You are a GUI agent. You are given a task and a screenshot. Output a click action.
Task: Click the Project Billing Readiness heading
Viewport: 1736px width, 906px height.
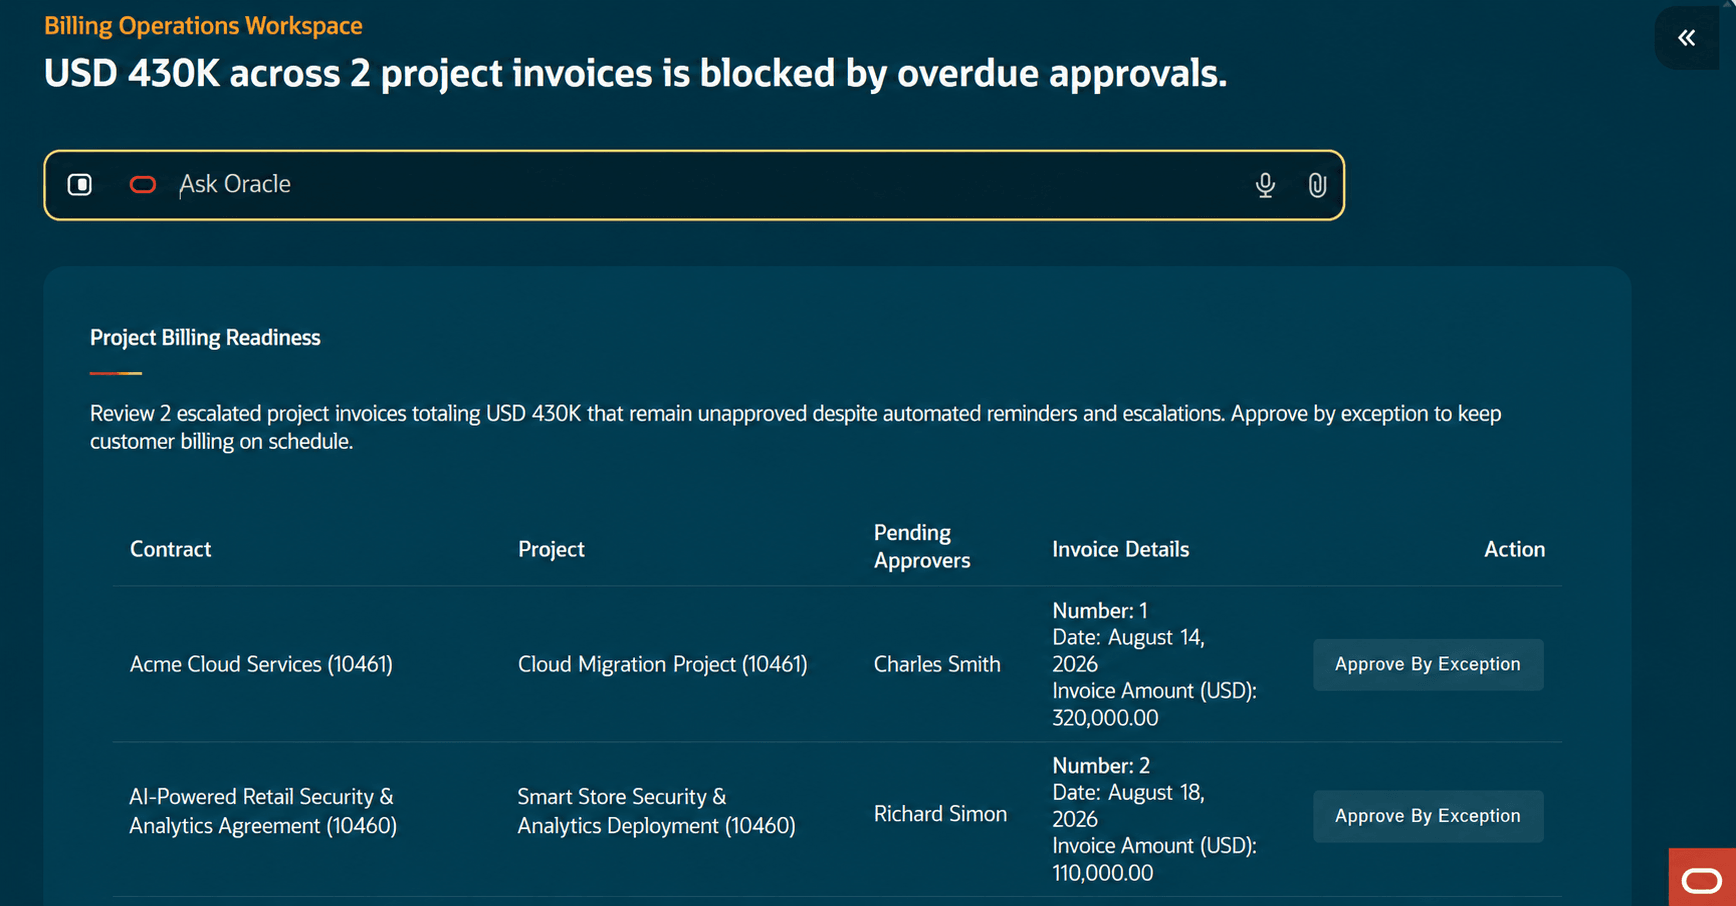coord(205,338)
